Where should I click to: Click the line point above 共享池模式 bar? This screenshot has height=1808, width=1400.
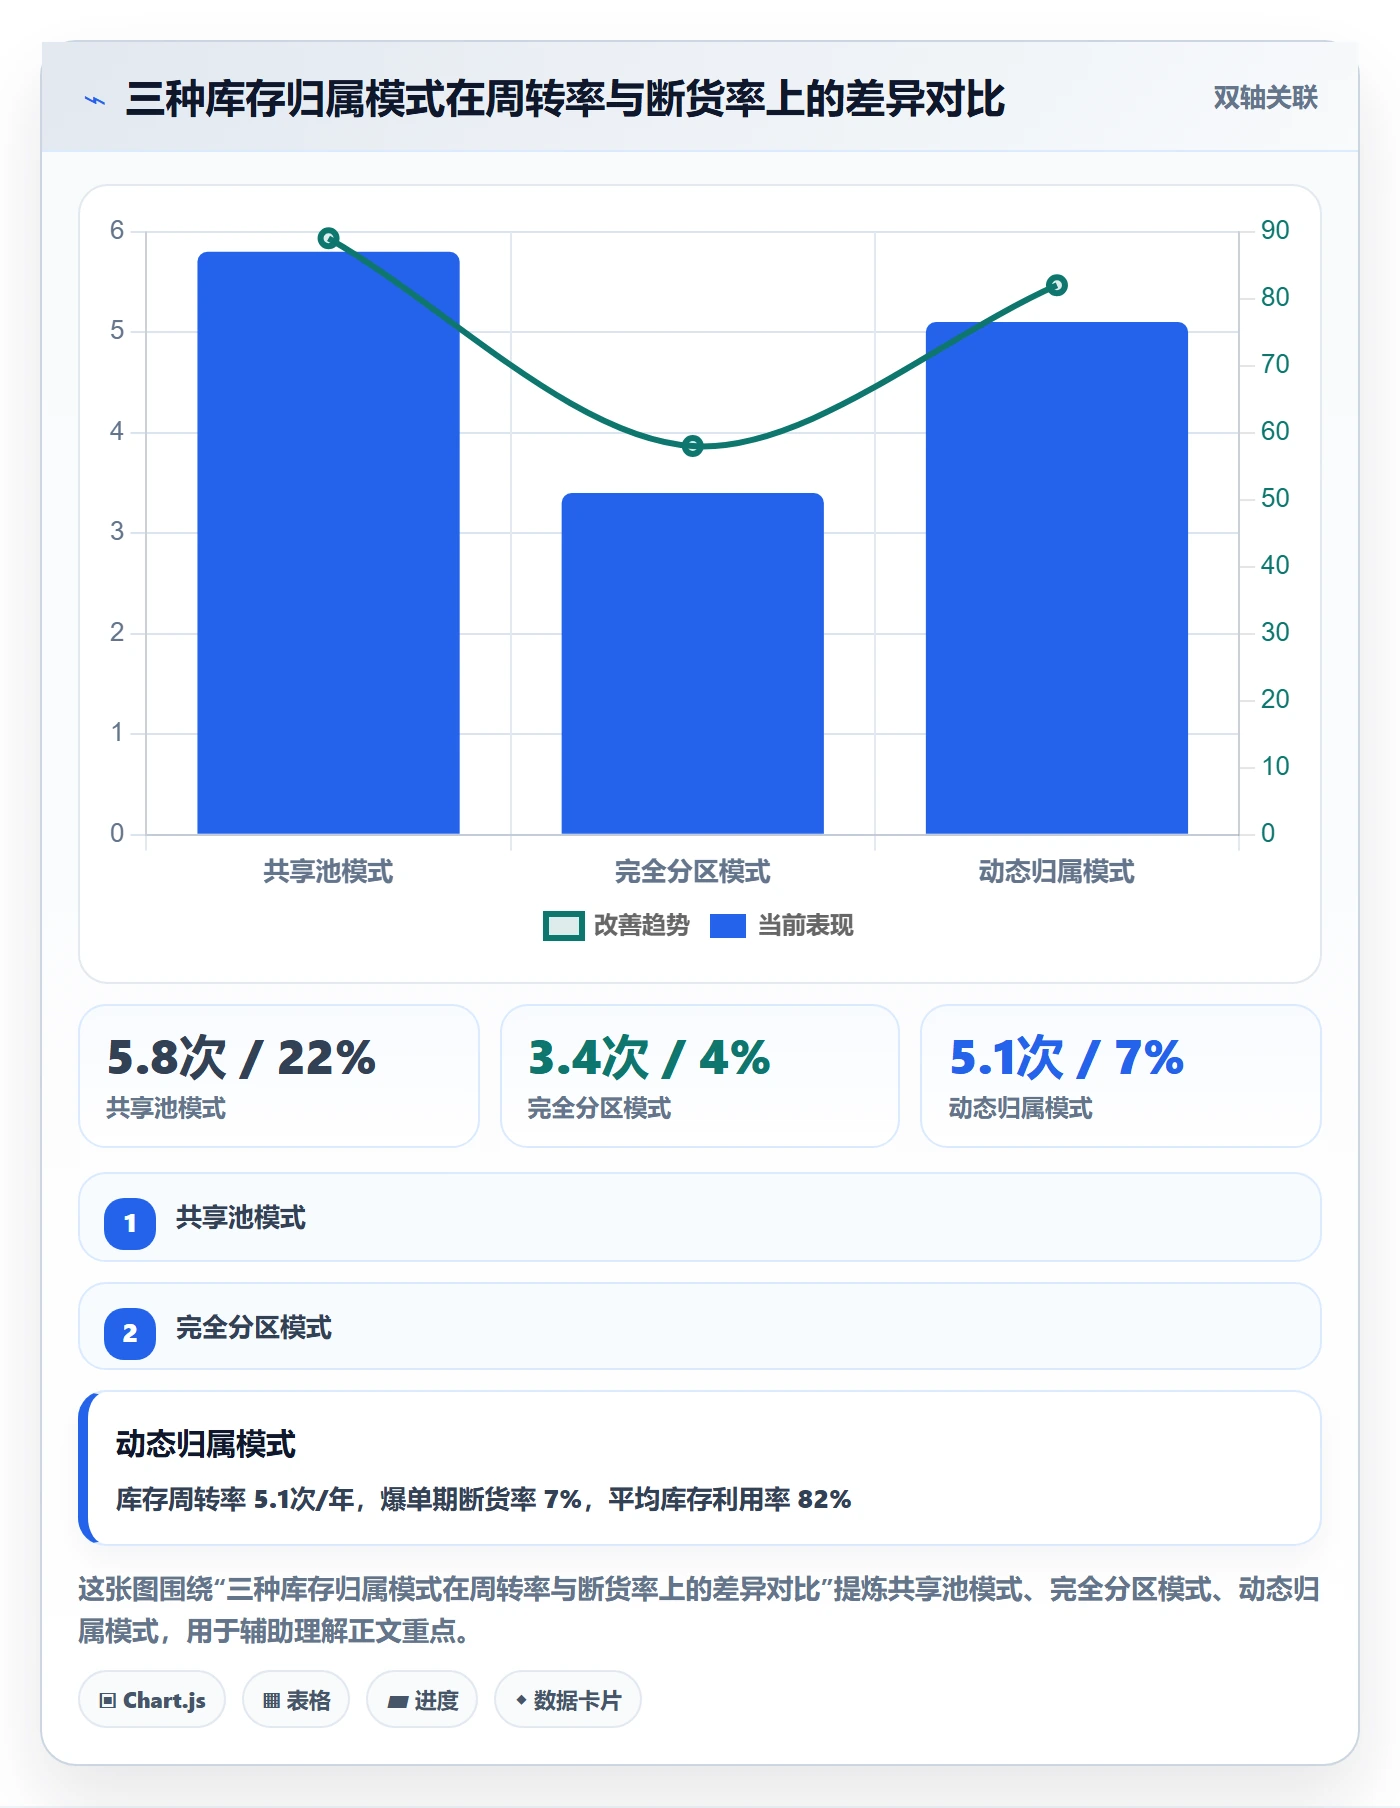(328, 238)
